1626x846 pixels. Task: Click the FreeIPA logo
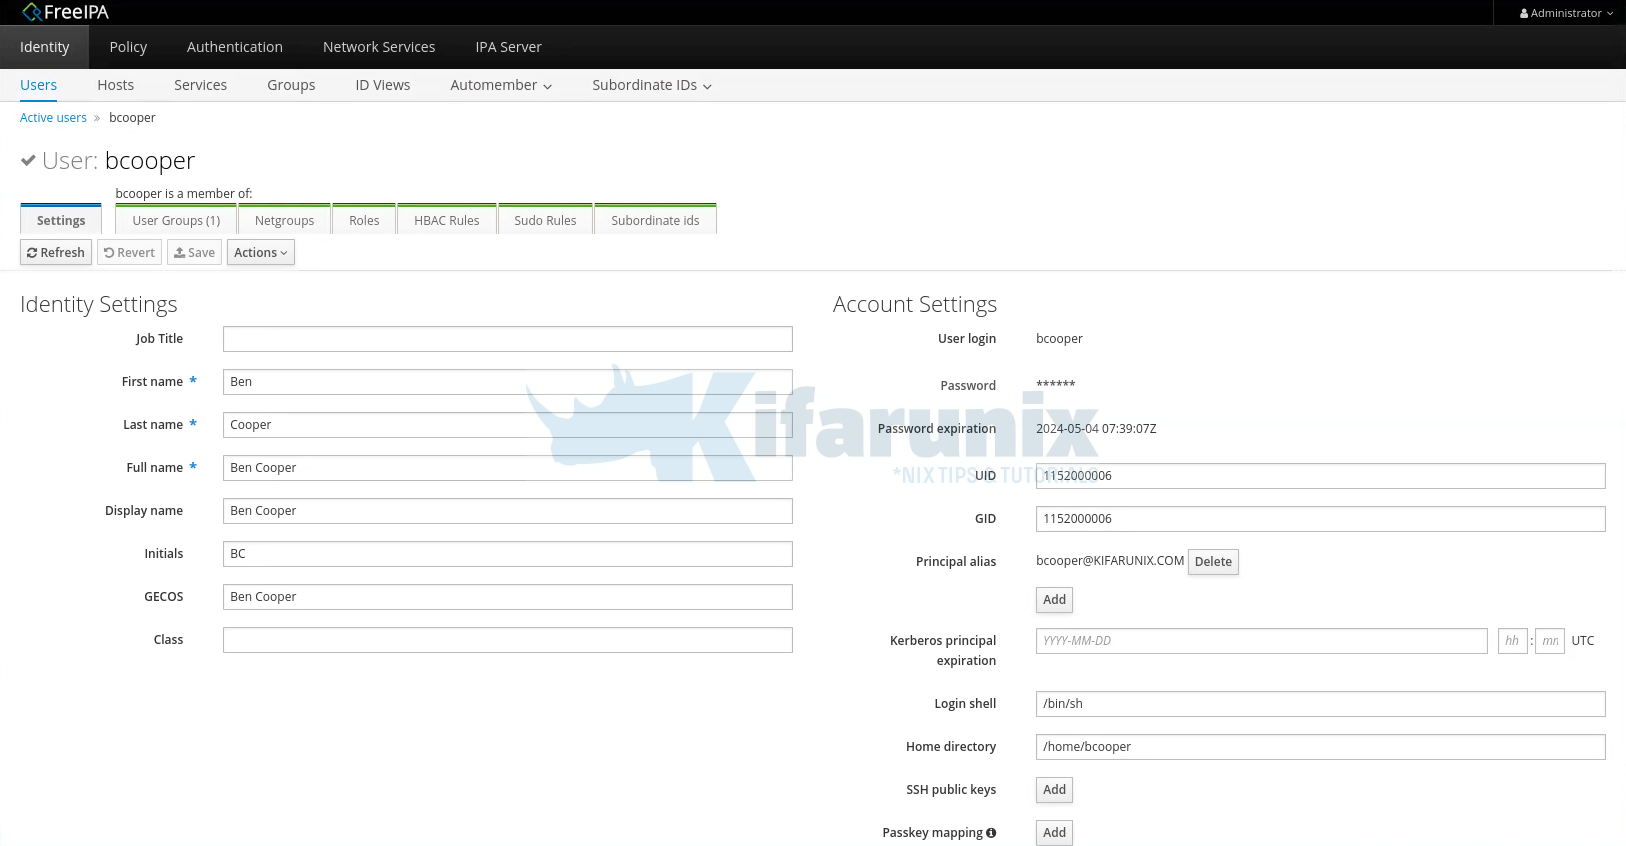click(x=65, y=12)
